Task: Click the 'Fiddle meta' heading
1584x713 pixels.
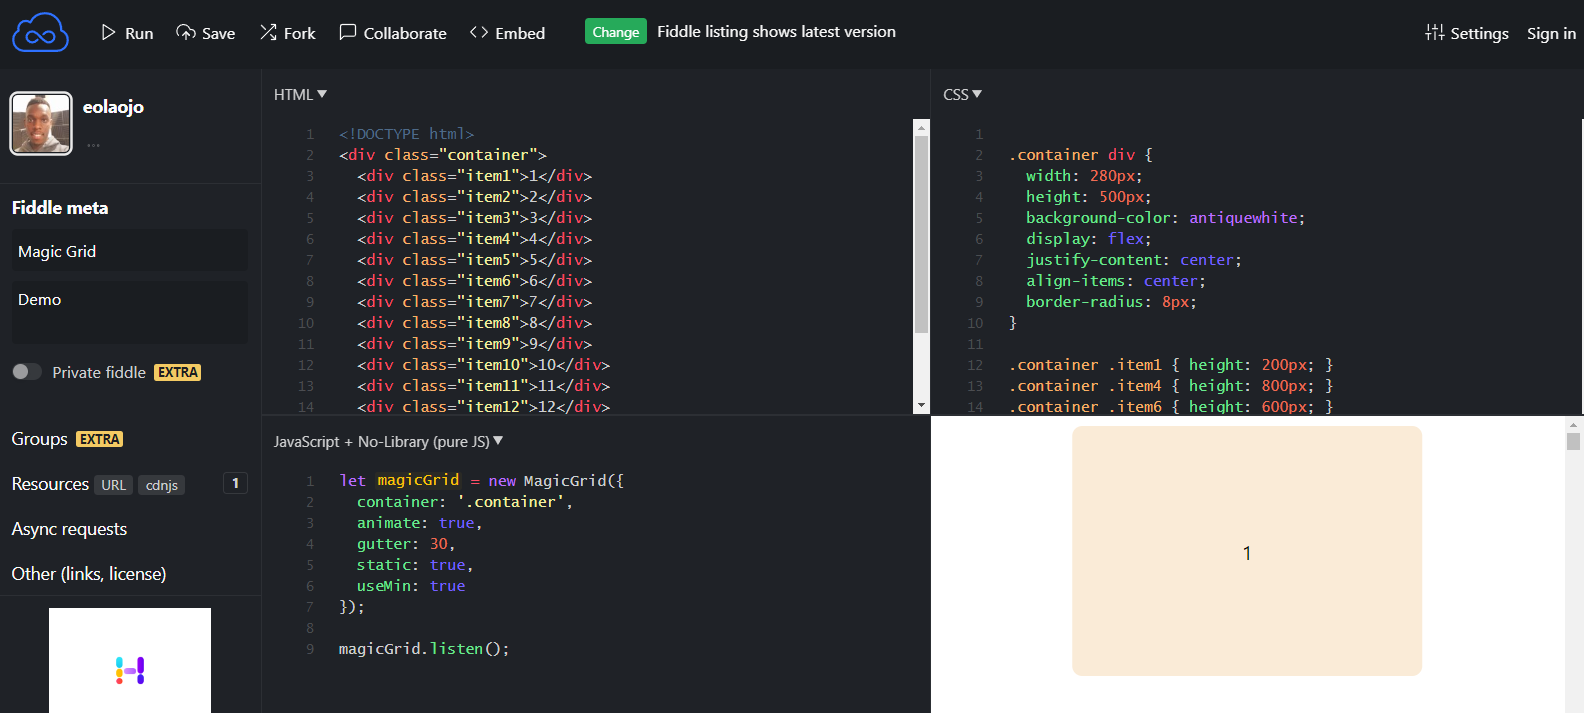Action: click(x=60, y=208)
